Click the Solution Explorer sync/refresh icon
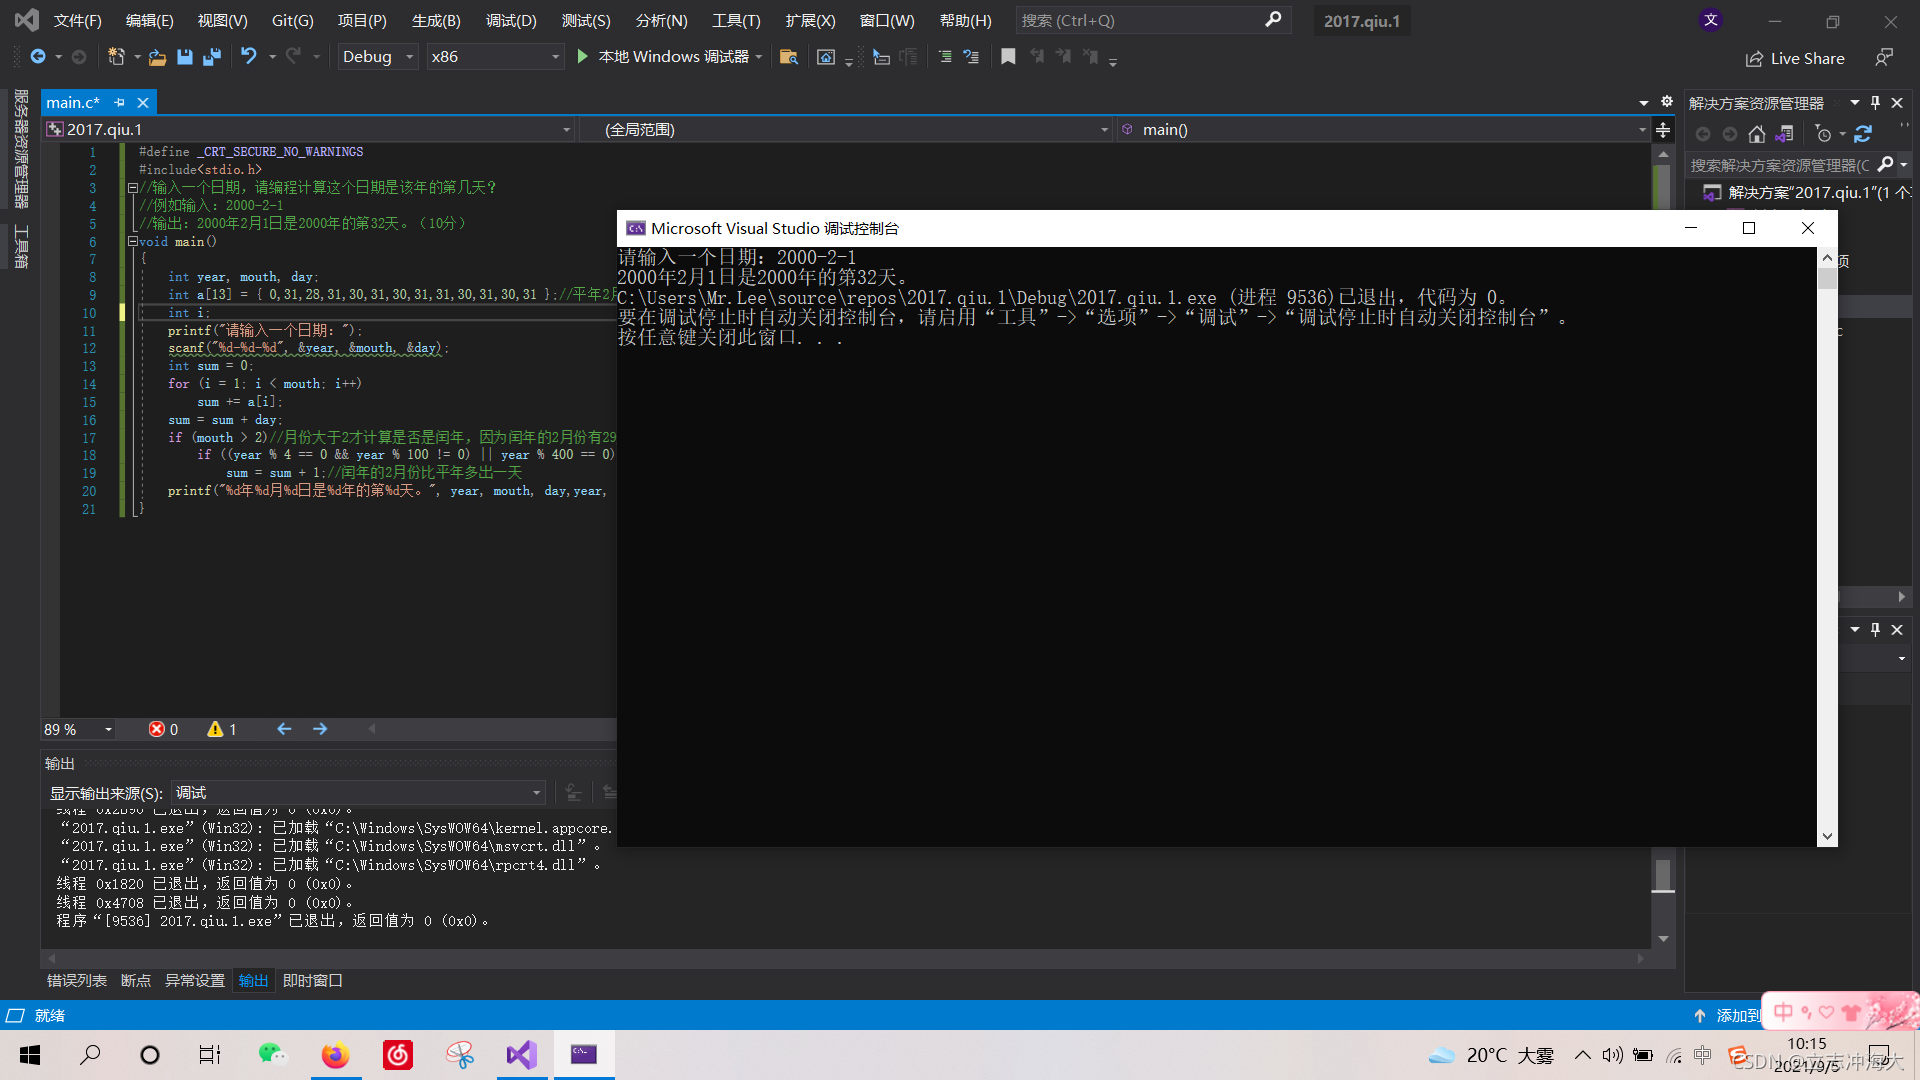 [1863, 134]
